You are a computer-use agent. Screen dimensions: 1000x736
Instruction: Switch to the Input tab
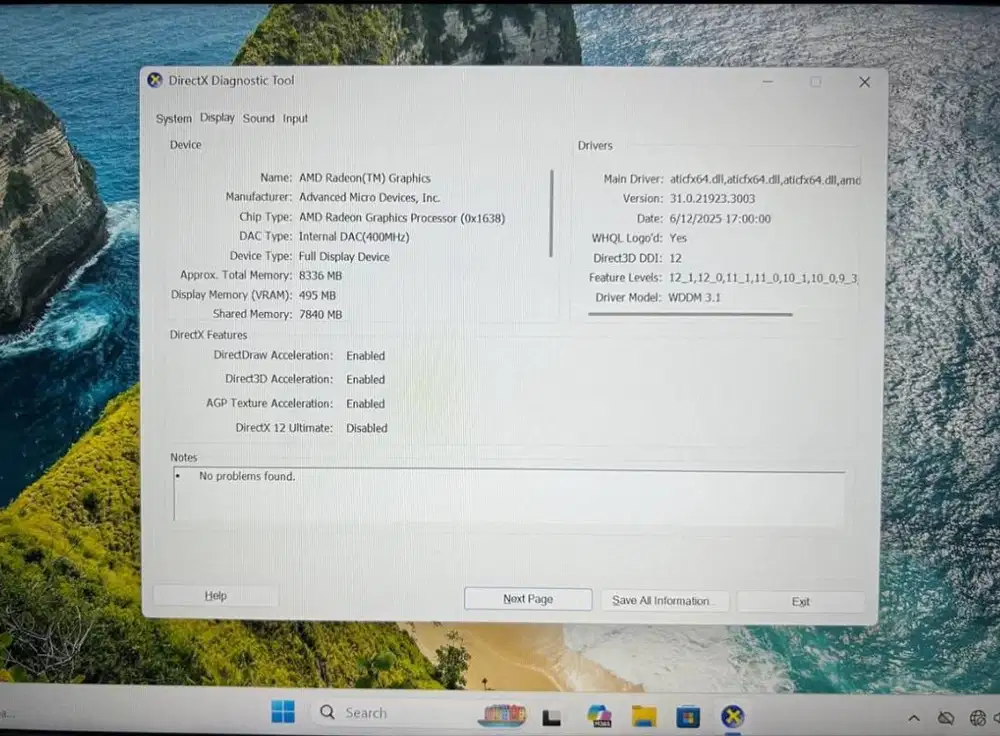click(x=295, y=119)
